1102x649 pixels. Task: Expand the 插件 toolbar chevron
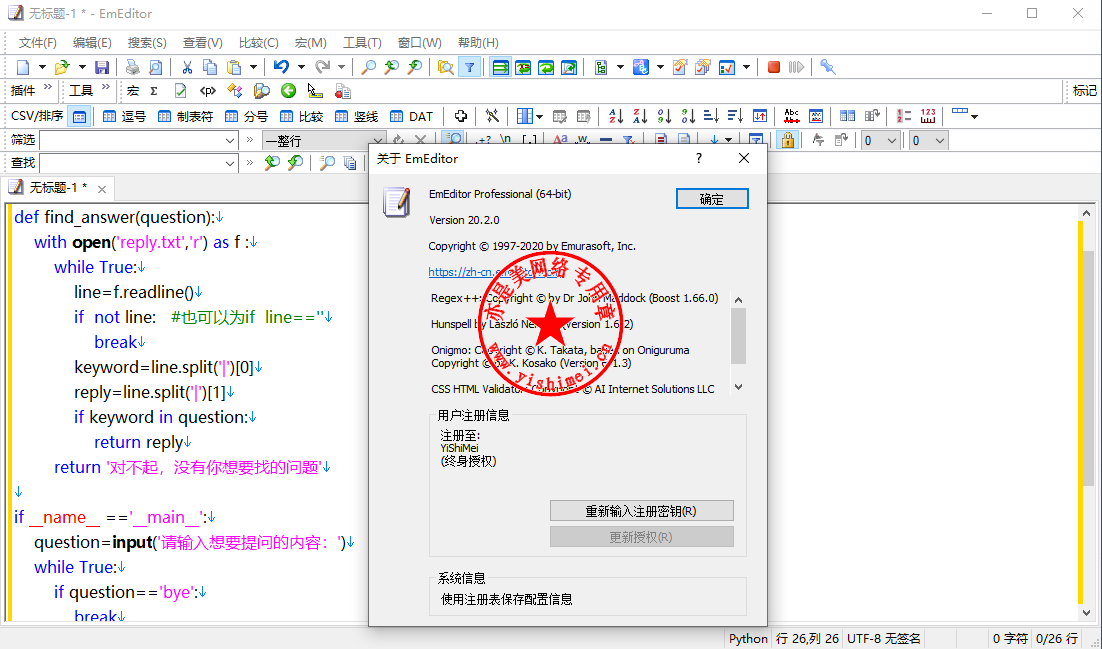tap(48, 87)
